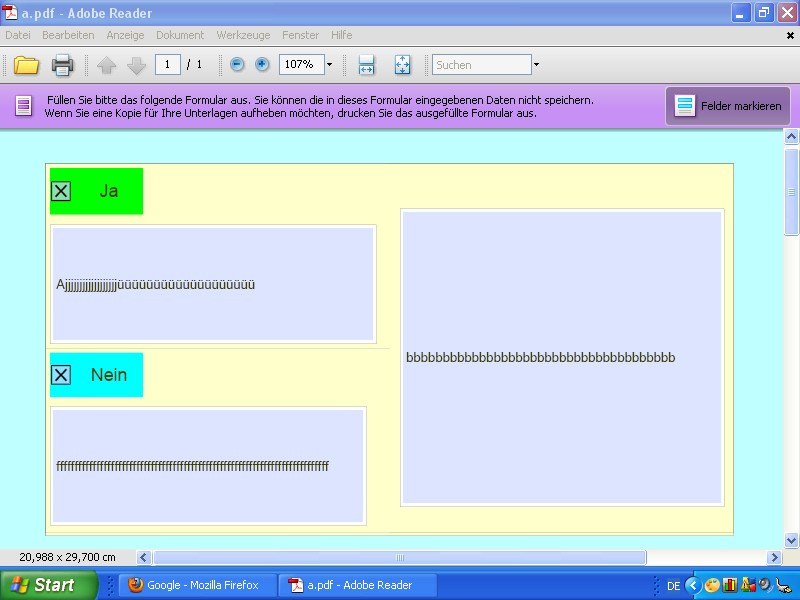Select the fit full page icon
The height and width of the screenshot is (600, 800).
(402, 65)
